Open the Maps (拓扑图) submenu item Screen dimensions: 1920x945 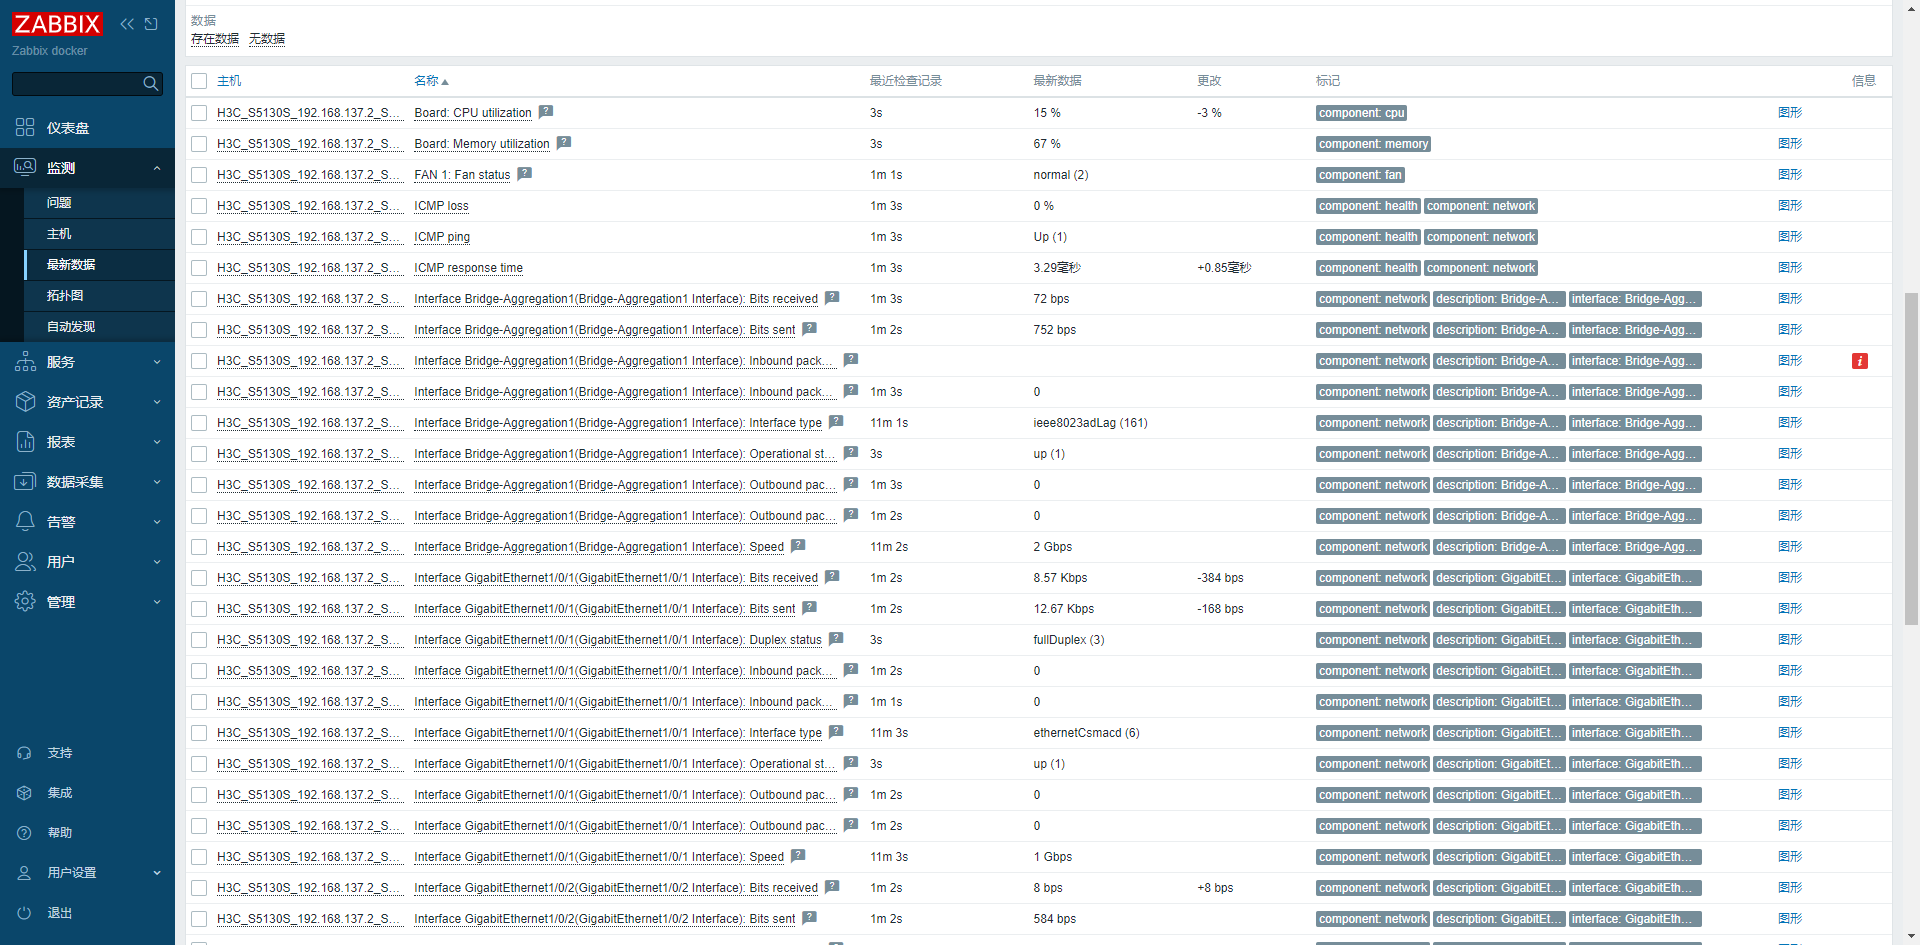(x=99, y=295)
